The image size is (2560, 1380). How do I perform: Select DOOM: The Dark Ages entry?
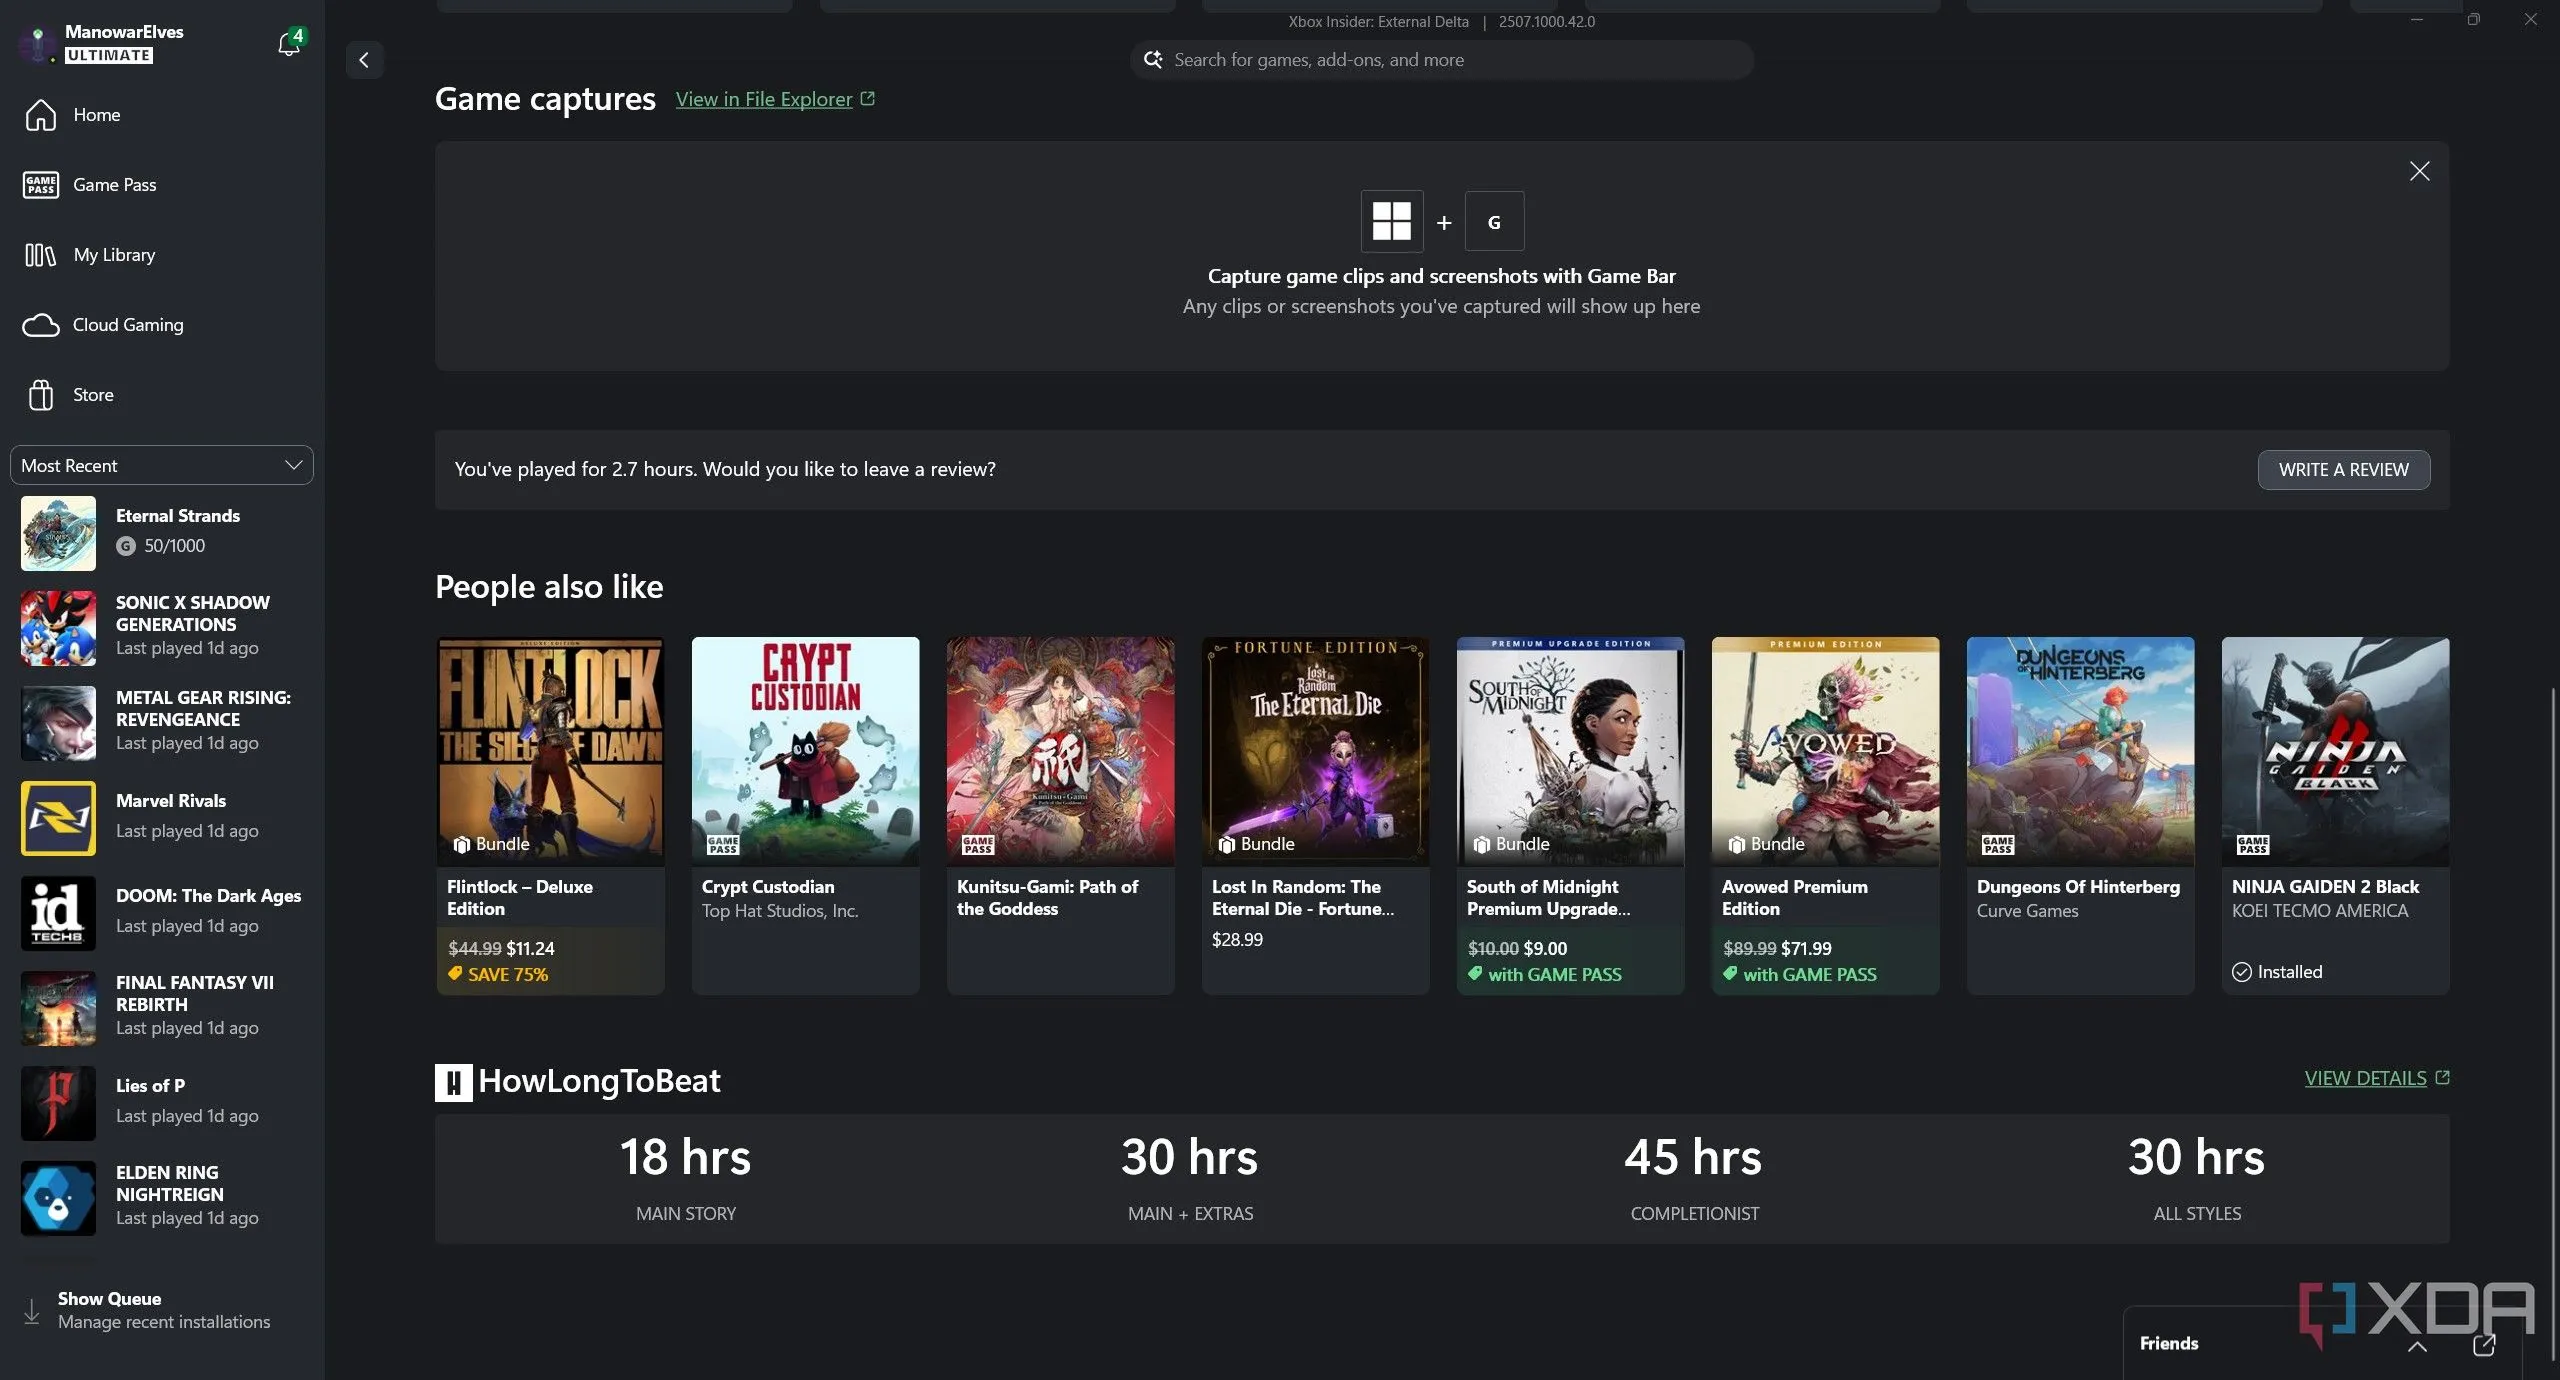(162, 913)
